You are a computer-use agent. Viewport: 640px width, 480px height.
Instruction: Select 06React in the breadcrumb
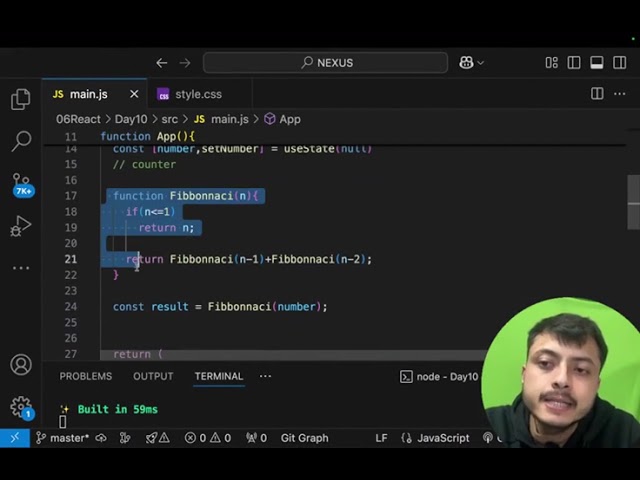(x=78, y=119)
